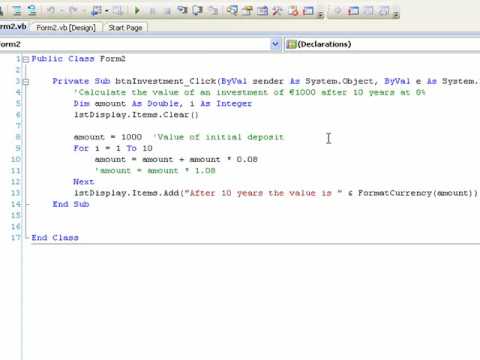This screenshot has width=480, height=360.
Task: Click the 'For i = 1 To 10' line
Action: (113, 148)
